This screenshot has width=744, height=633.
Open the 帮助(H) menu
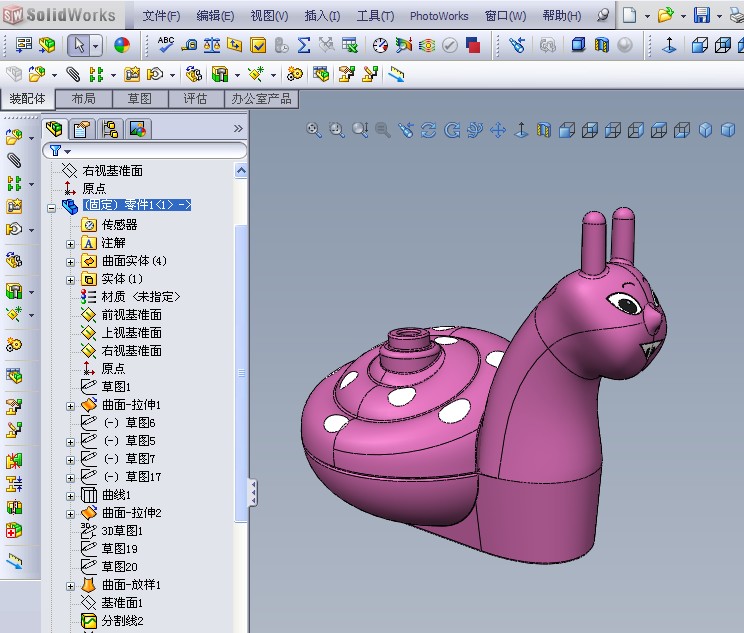(562, 16)
